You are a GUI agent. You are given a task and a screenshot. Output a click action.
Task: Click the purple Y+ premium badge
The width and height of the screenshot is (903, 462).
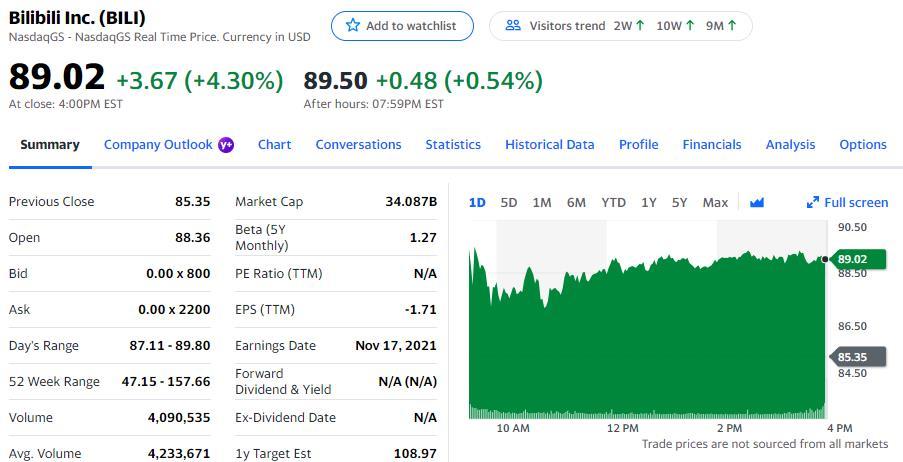226,145
